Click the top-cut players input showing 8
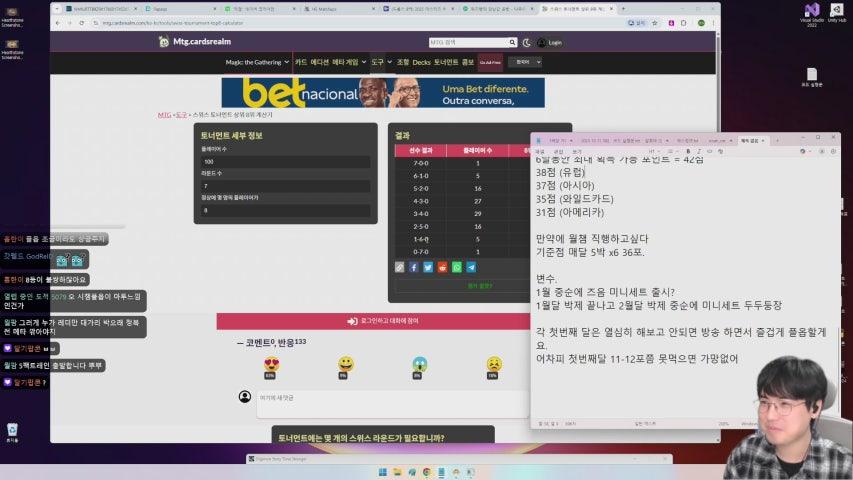The width and height of the screenshot is (853, 480). pos(286,210)
